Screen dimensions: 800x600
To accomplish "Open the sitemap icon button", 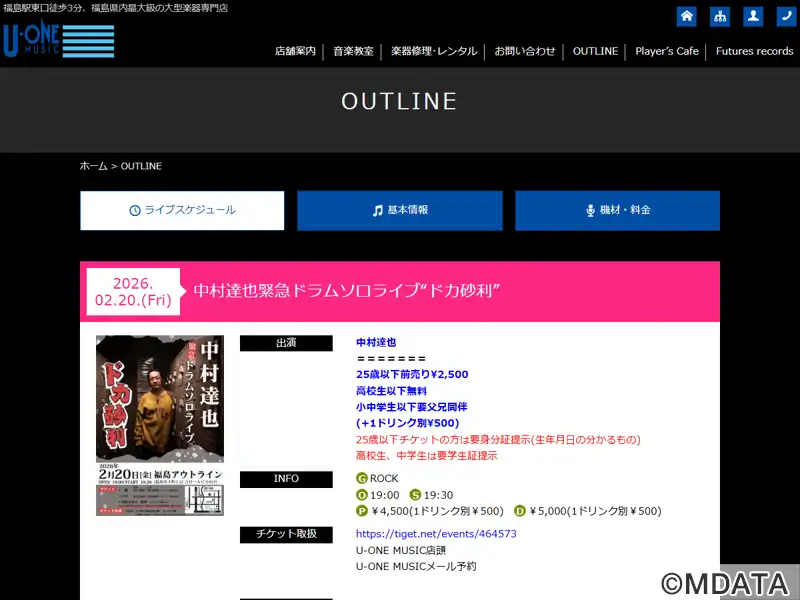I will point(719,16).
